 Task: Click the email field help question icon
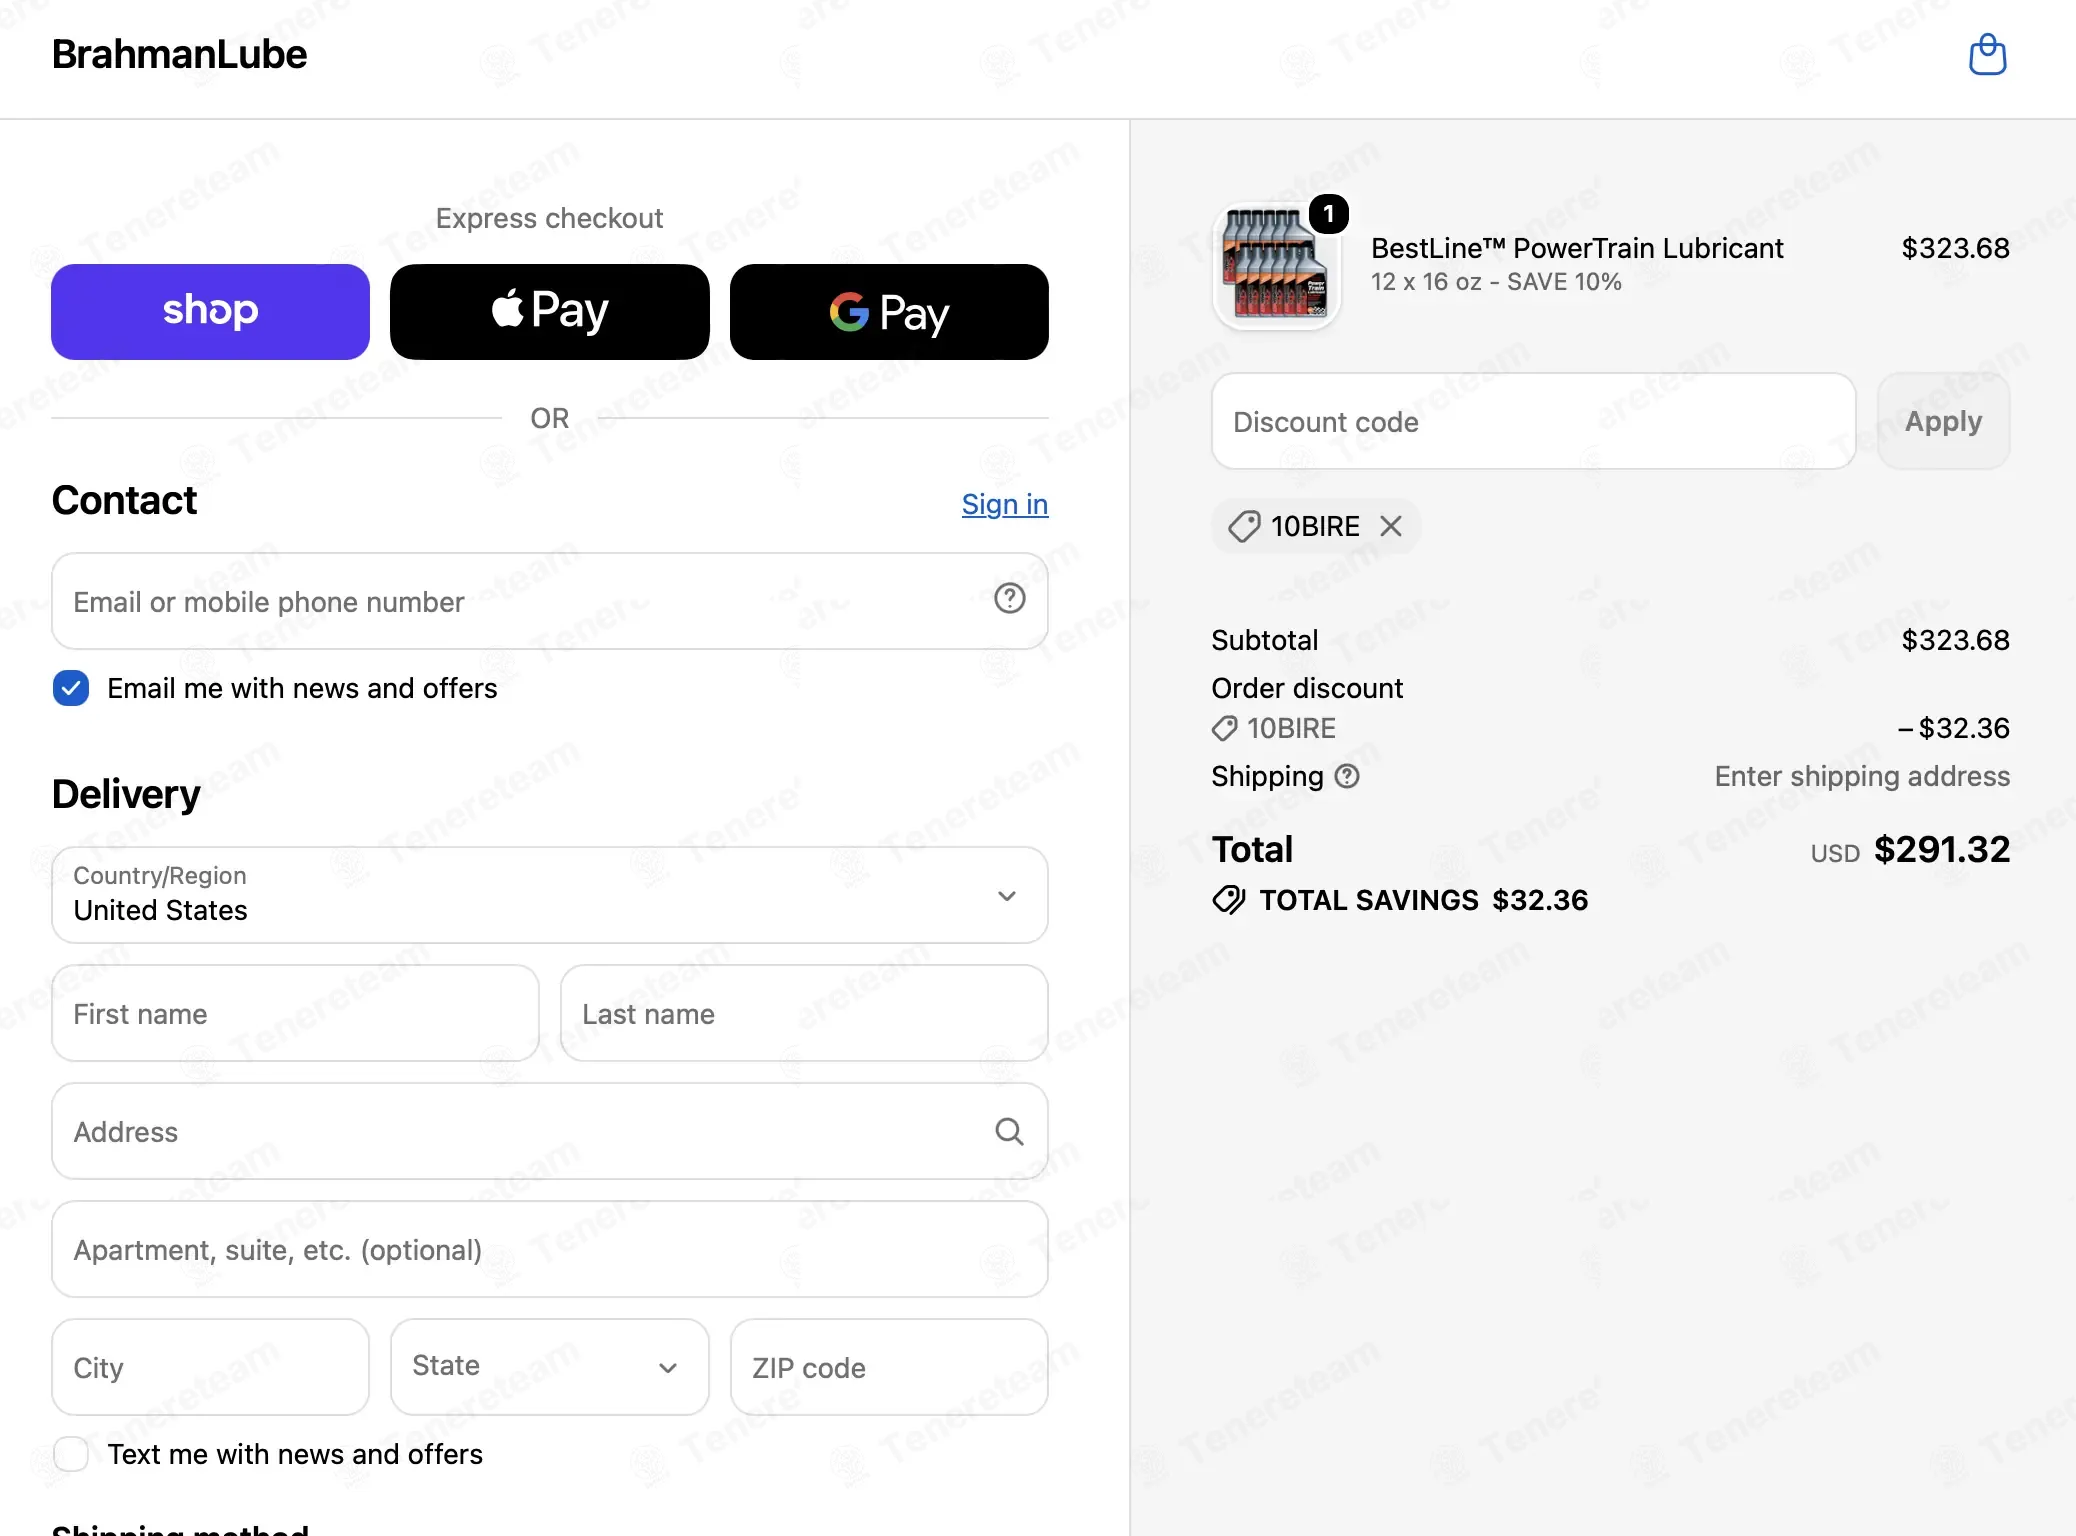(1009, 599)
